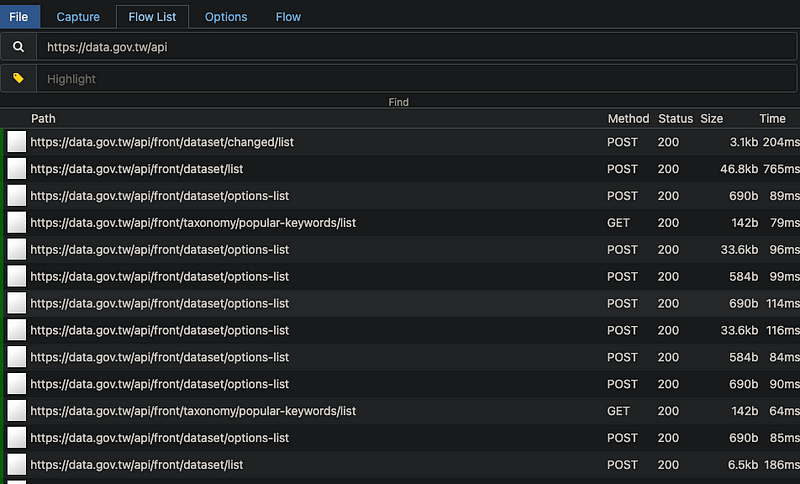This screenshot has width=800, height=484.
Task: Click into the Highlight input field
Action: [x=400, y=78]
